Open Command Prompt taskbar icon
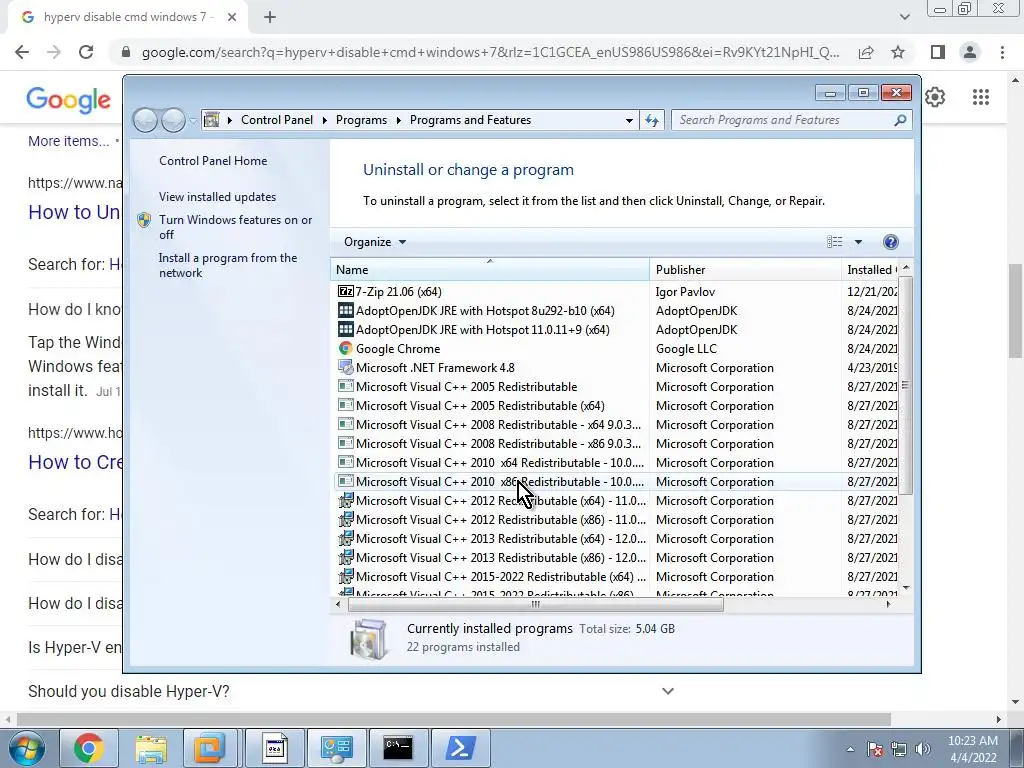 [398, 748]
